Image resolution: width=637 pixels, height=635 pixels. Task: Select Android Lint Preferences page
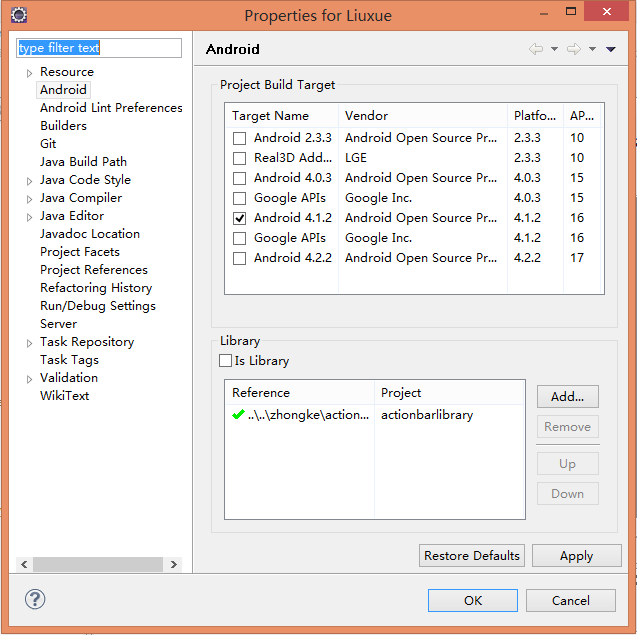point(111,108)
